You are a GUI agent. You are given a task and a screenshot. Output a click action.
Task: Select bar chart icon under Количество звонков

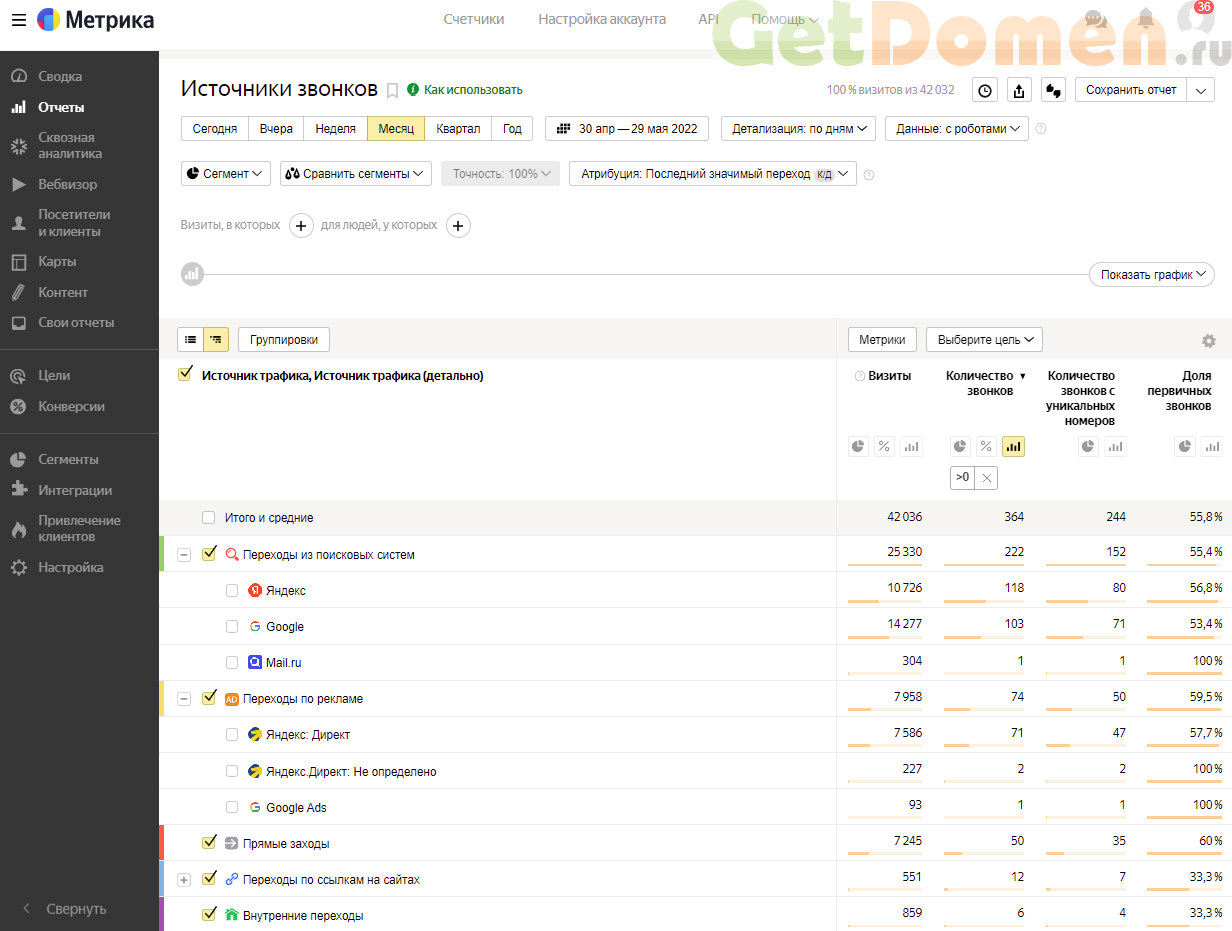pos(1013,446)
